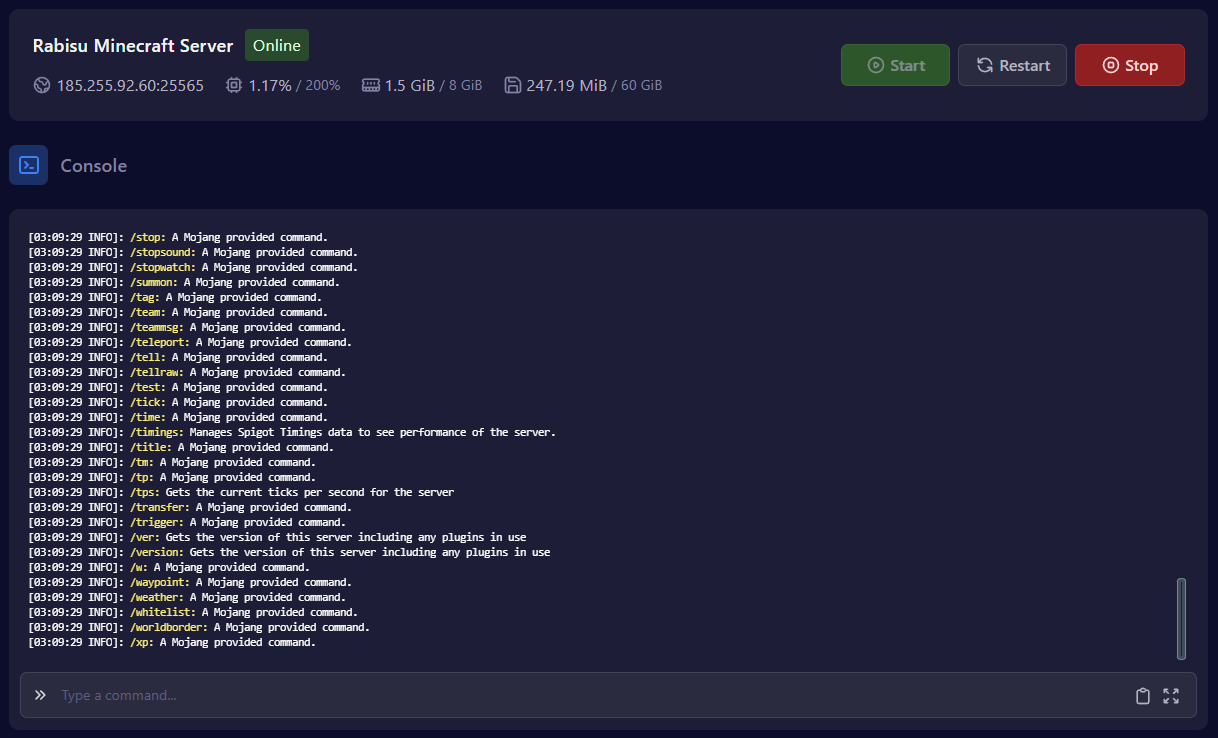The width and height of the screenshot is (1218, 738).
Task: Click the /whitelist command log line
Action: tap(193, 612)
